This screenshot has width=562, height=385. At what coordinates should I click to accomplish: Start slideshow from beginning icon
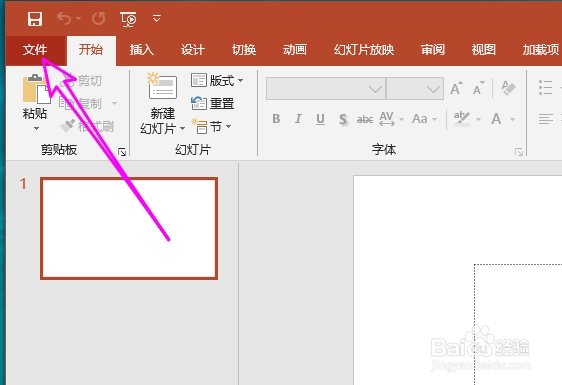tap(128, 19)
